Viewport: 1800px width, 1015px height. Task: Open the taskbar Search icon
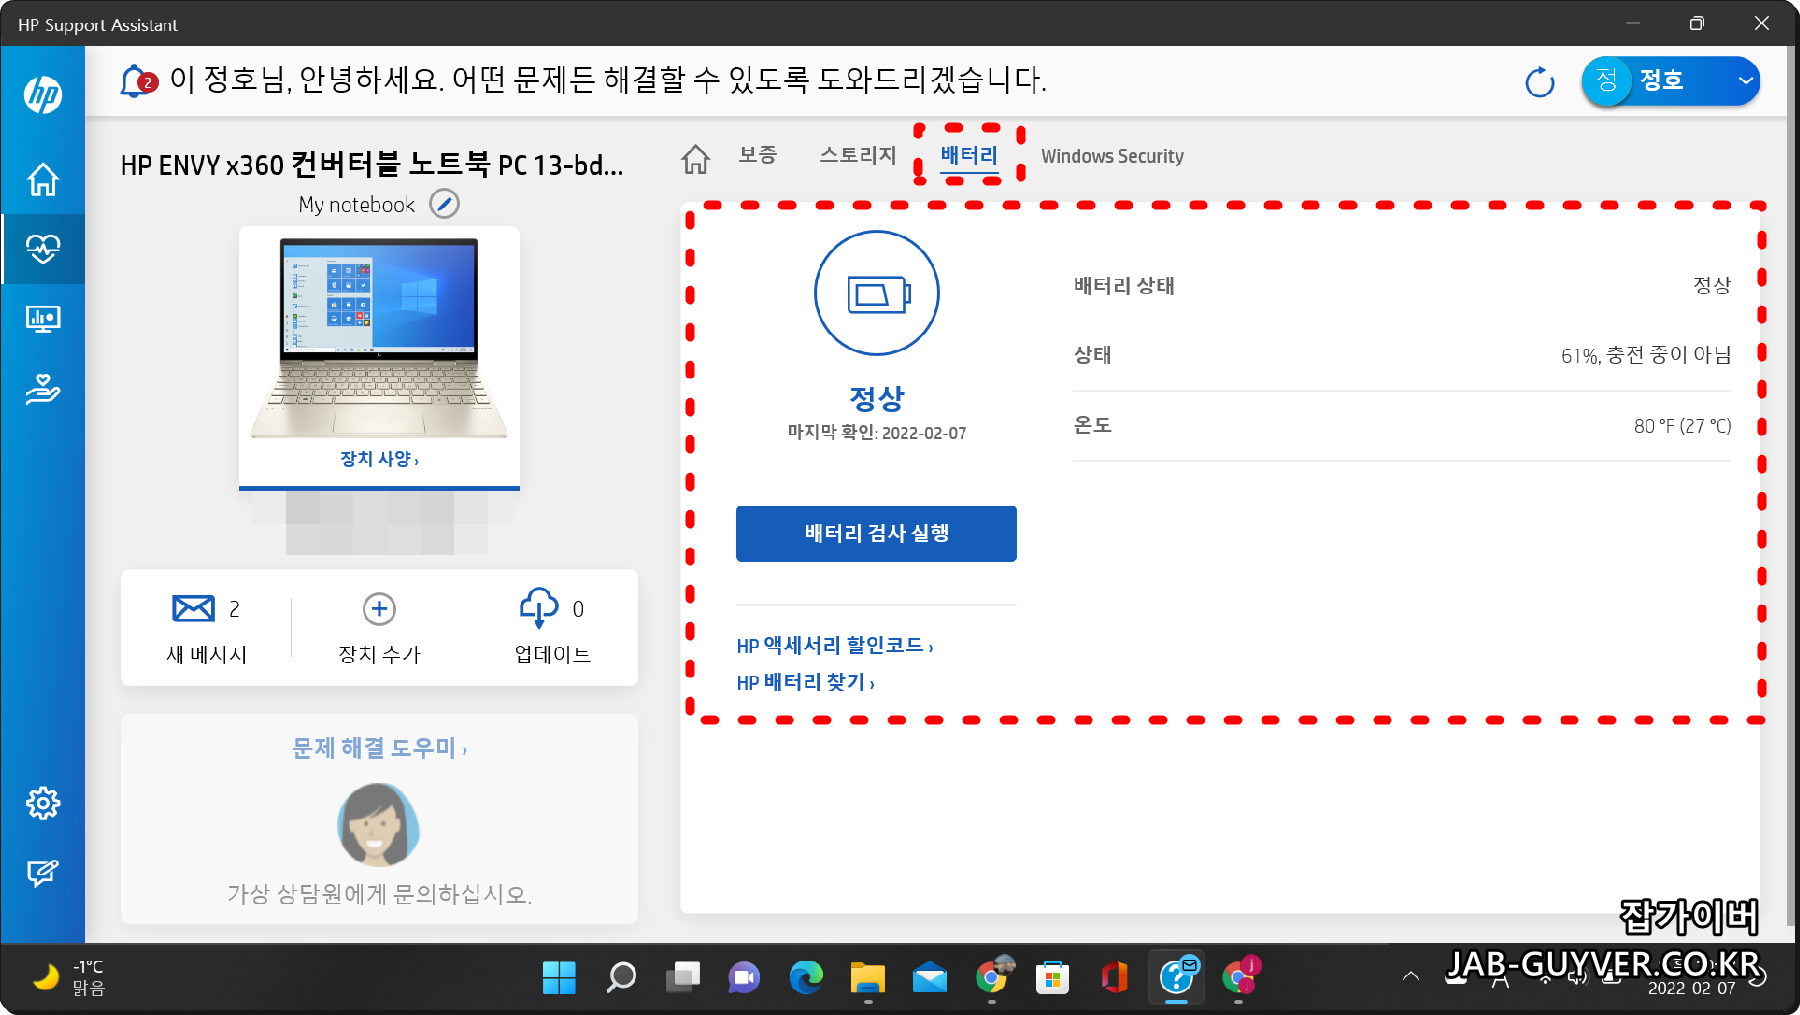coord(621,977)
